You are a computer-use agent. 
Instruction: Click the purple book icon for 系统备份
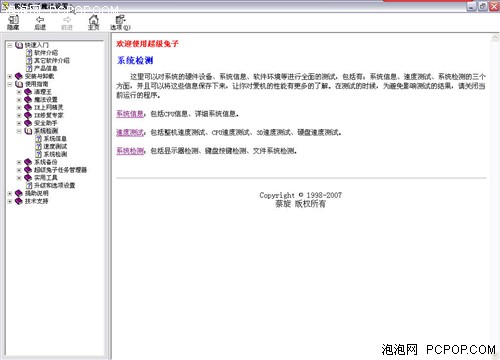[28, 162]
